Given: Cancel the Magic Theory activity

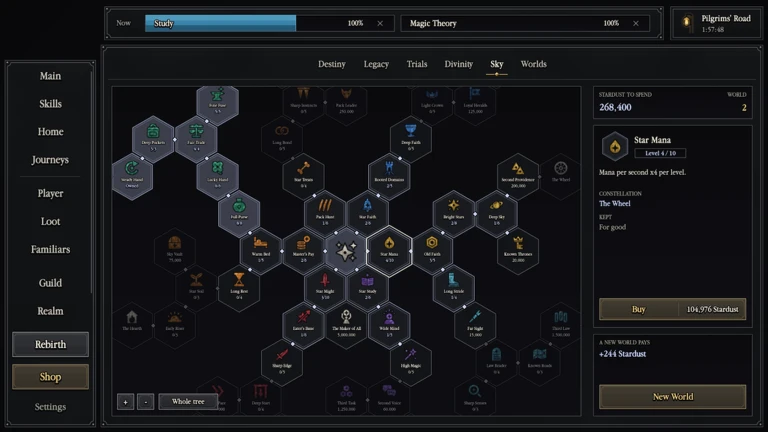Looking at the screenshot, I should point(636,24).
